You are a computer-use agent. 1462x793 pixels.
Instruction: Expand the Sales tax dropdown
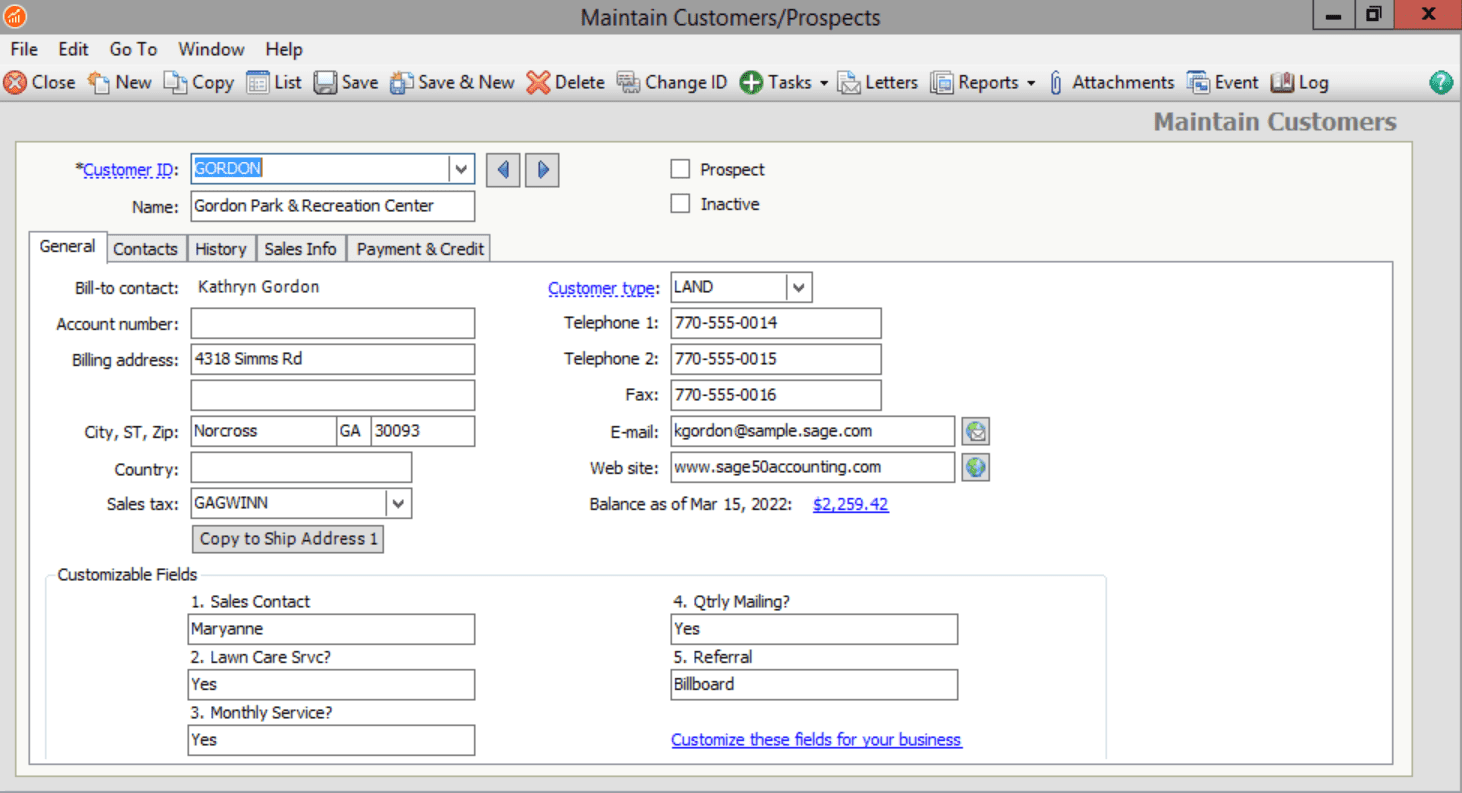click(x=398, y=503)
